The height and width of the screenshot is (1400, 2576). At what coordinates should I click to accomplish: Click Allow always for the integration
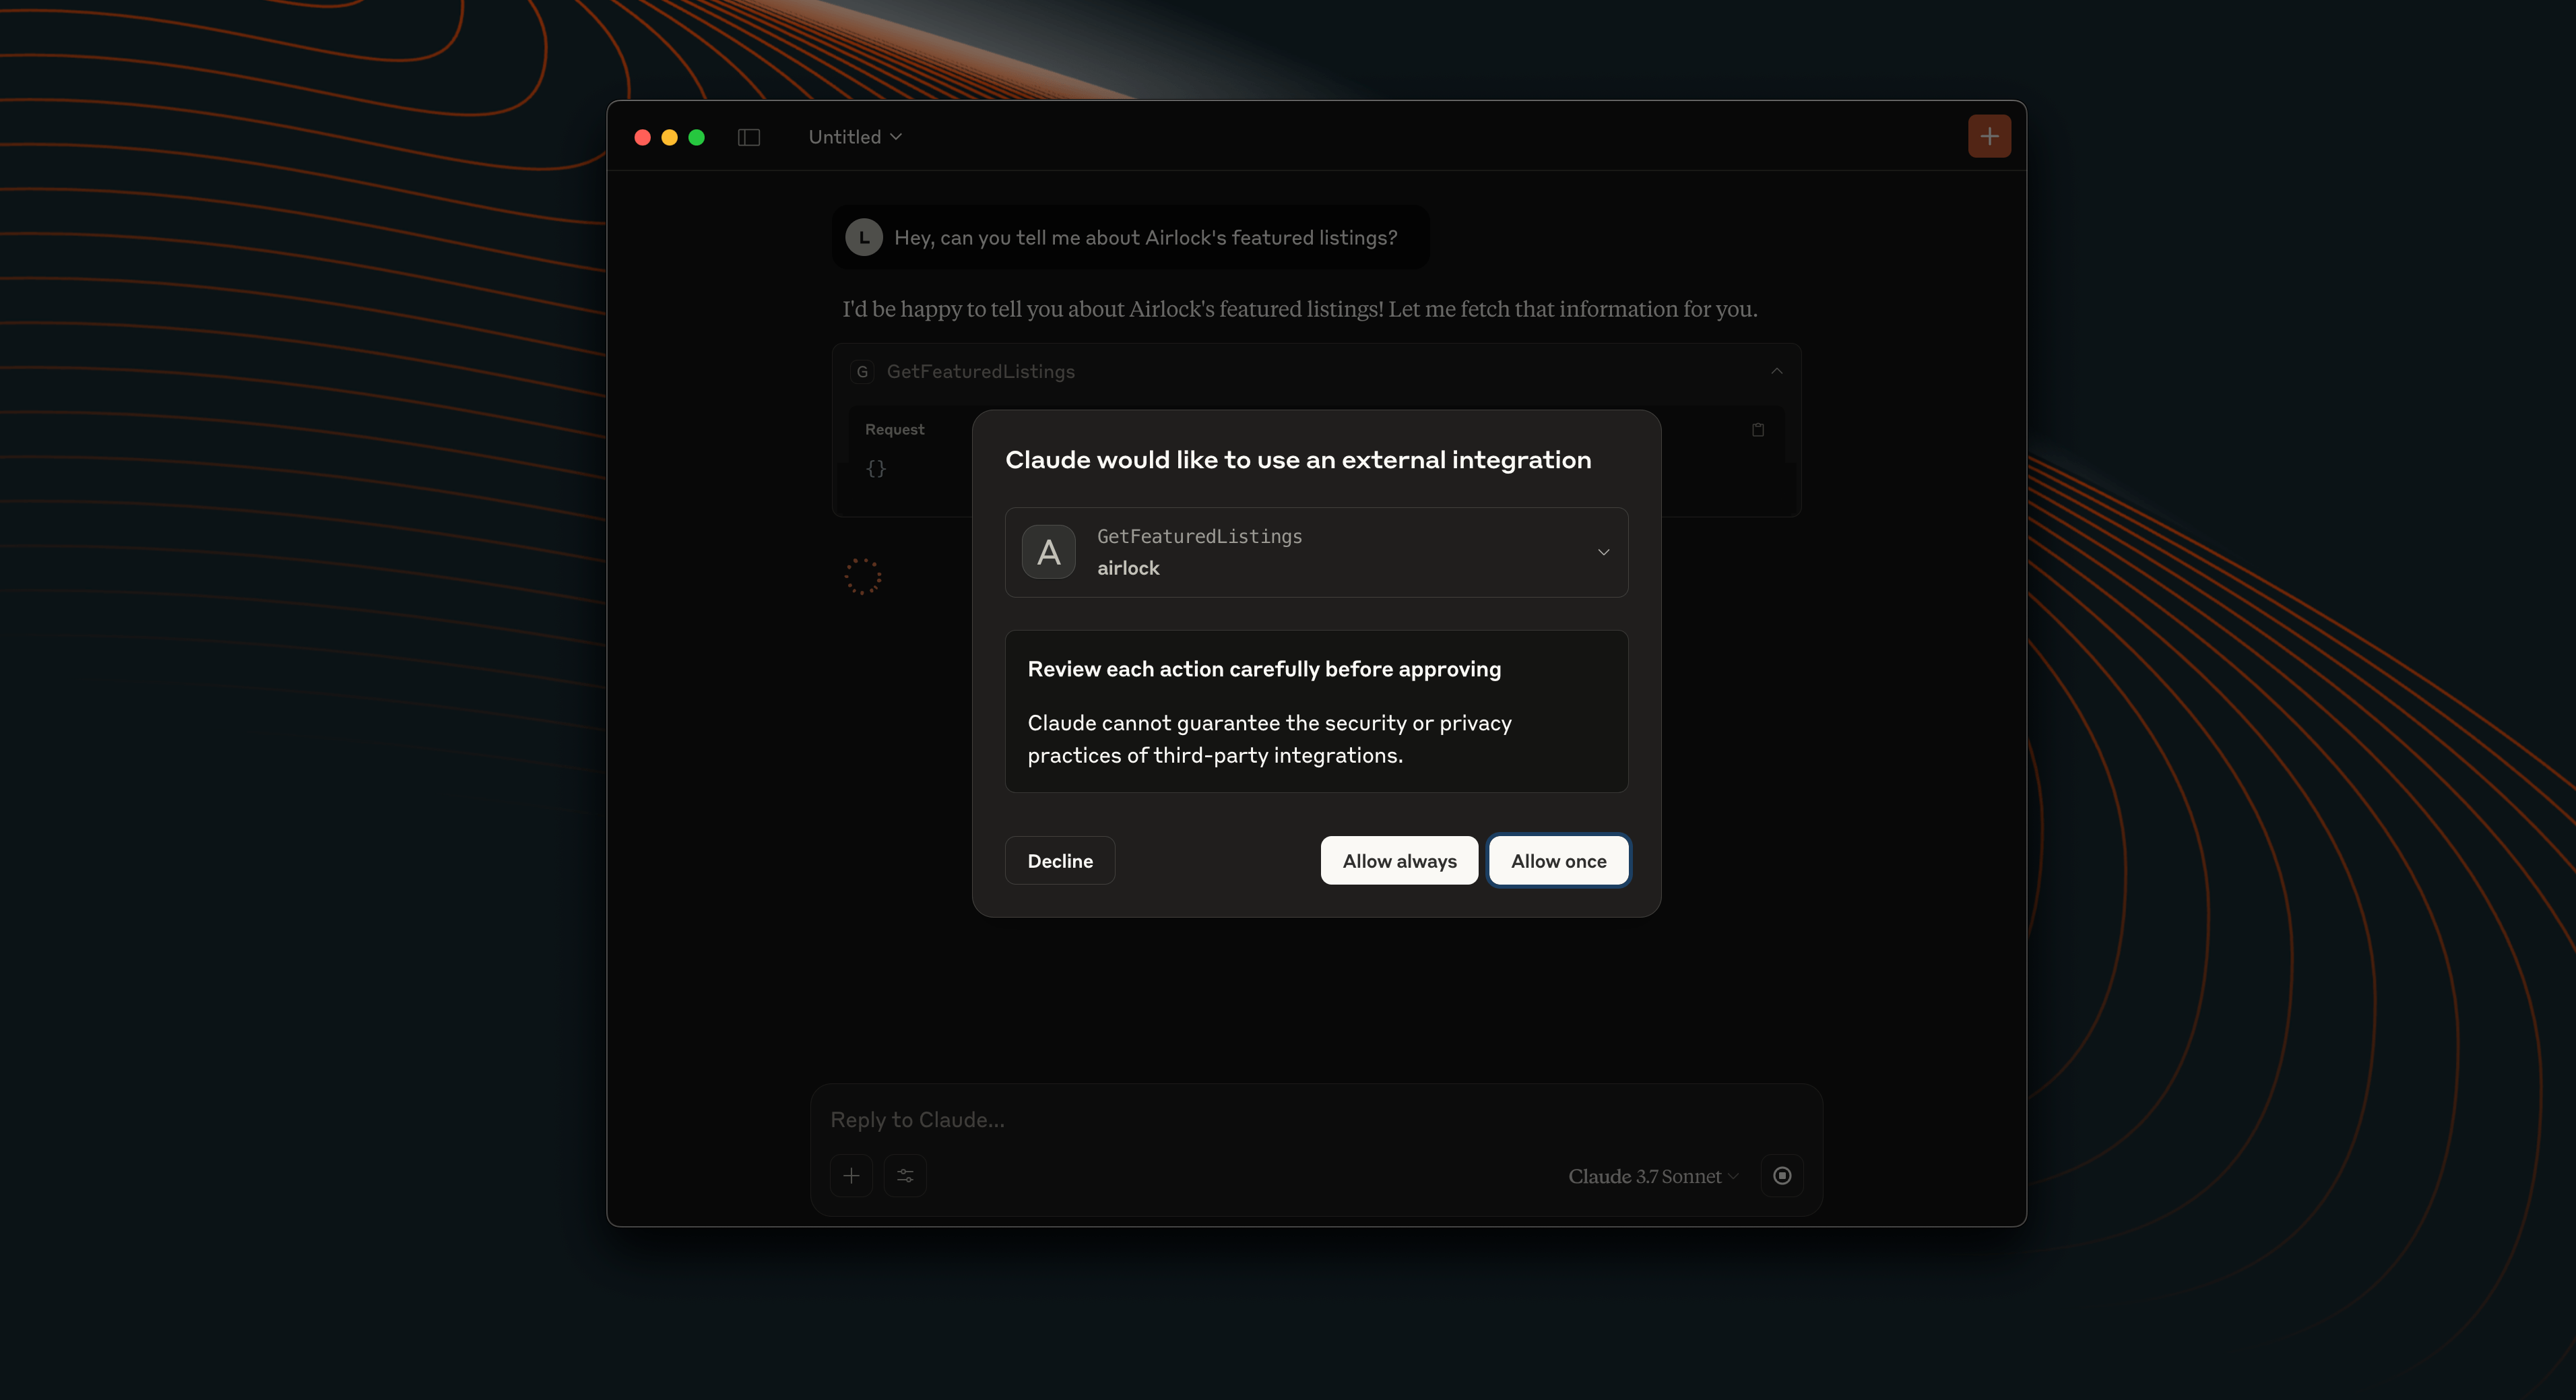1398,860
